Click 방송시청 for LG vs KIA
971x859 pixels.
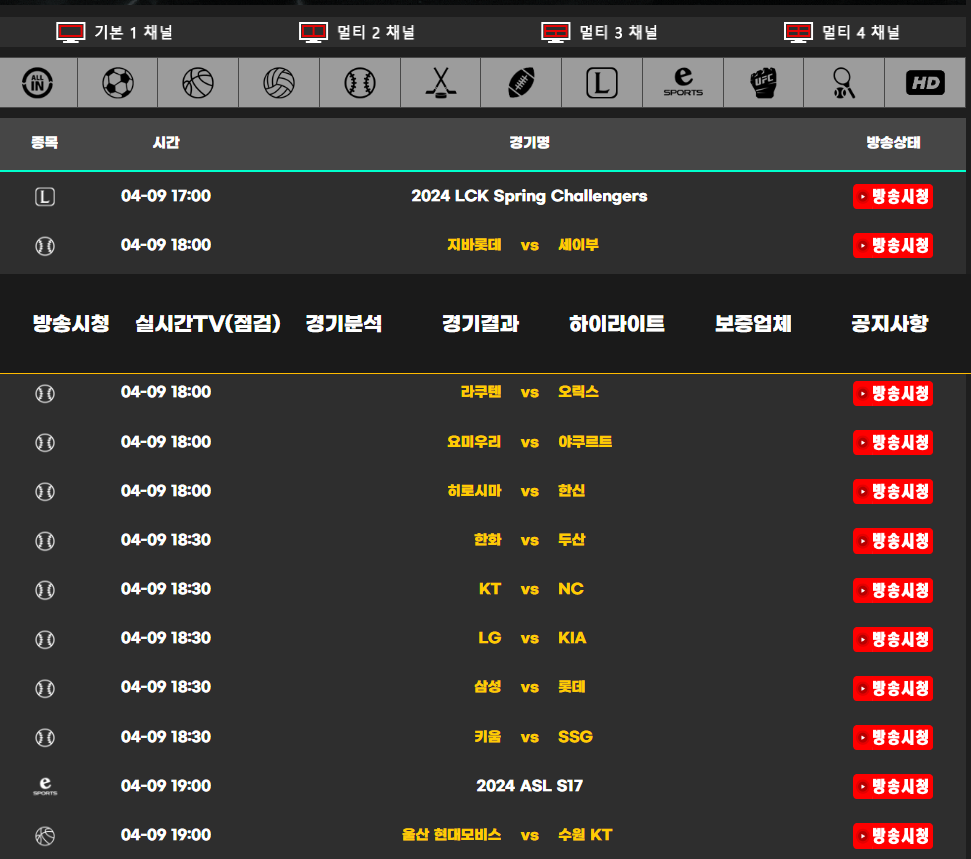893,639
